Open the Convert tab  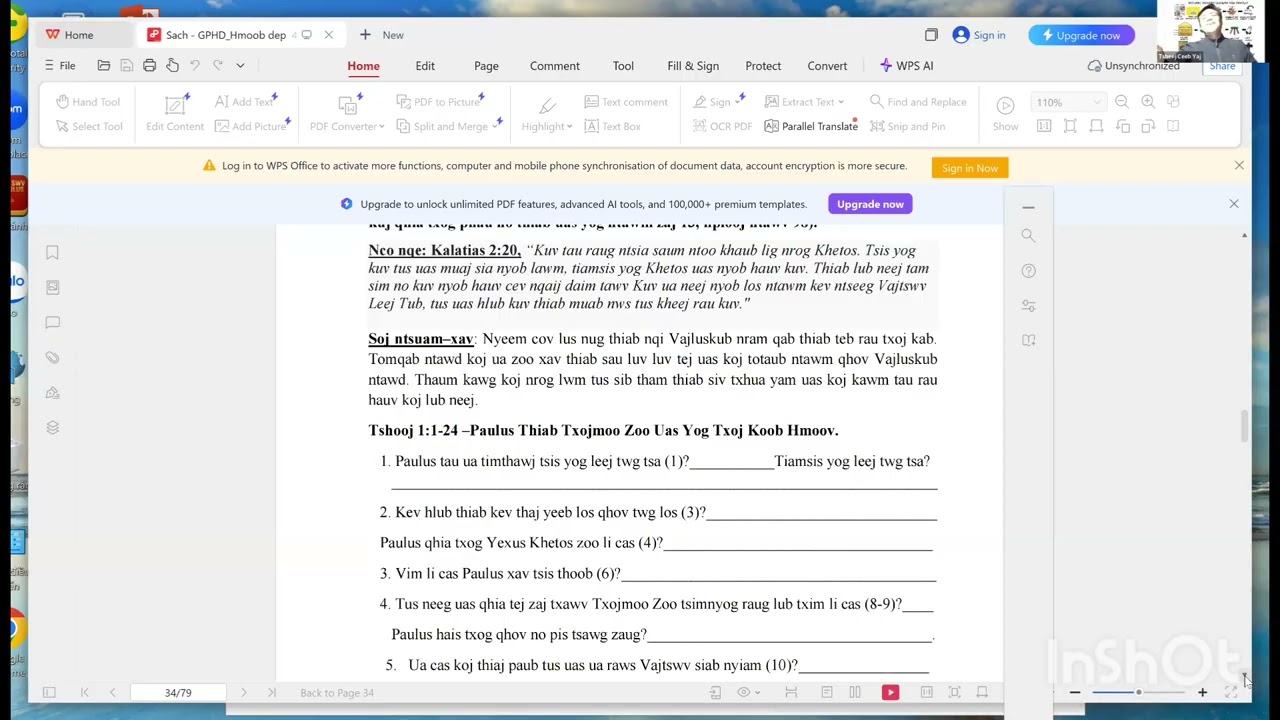coord(827,66)
